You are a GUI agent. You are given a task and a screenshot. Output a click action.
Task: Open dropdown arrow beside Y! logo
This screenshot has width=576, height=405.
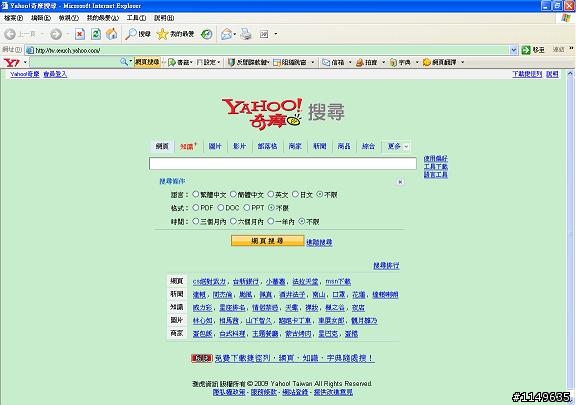click(x=25, y=62)
